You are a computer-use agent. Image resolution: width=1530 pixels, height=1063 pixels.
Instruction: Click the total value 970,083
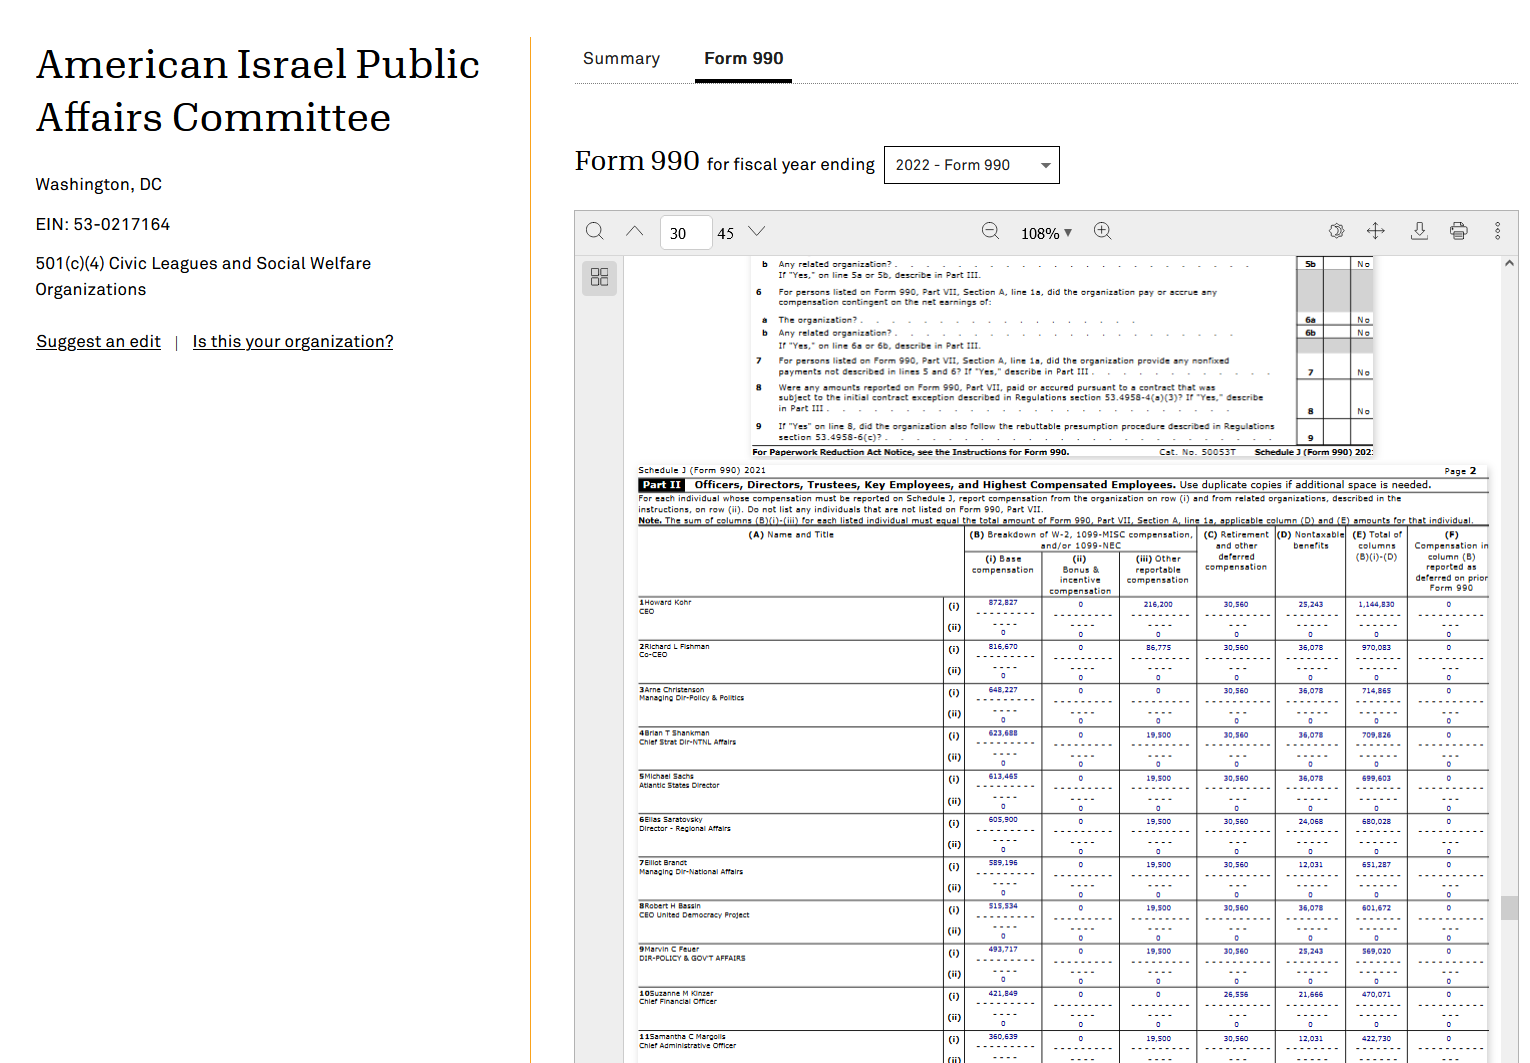(x=1376, y=648)
